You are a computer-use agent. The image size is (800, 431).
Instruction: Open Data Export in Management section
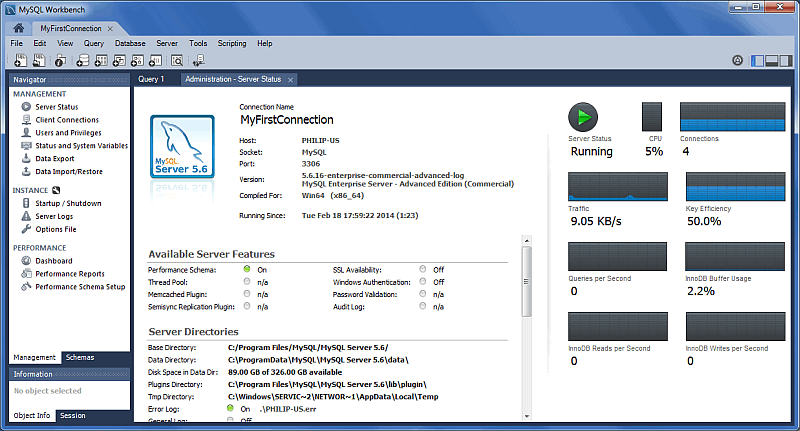55,158
